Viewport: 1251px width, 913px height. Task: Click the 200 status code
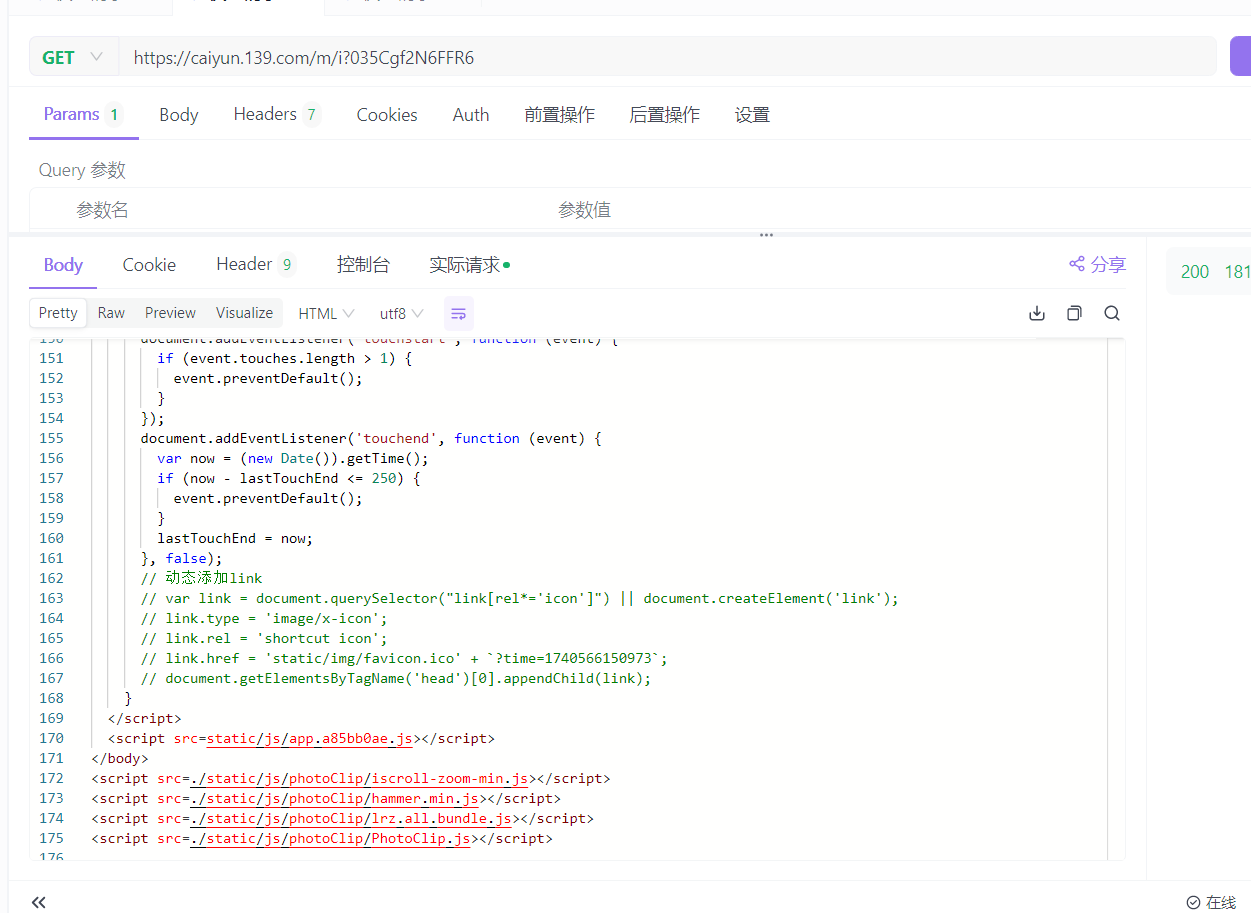pyautogui.click(x=1195, y=272)
